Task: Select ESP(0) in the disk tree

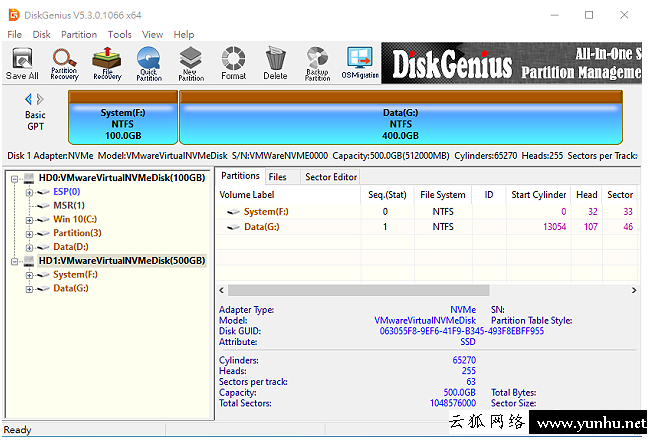Action: (66, 192)
